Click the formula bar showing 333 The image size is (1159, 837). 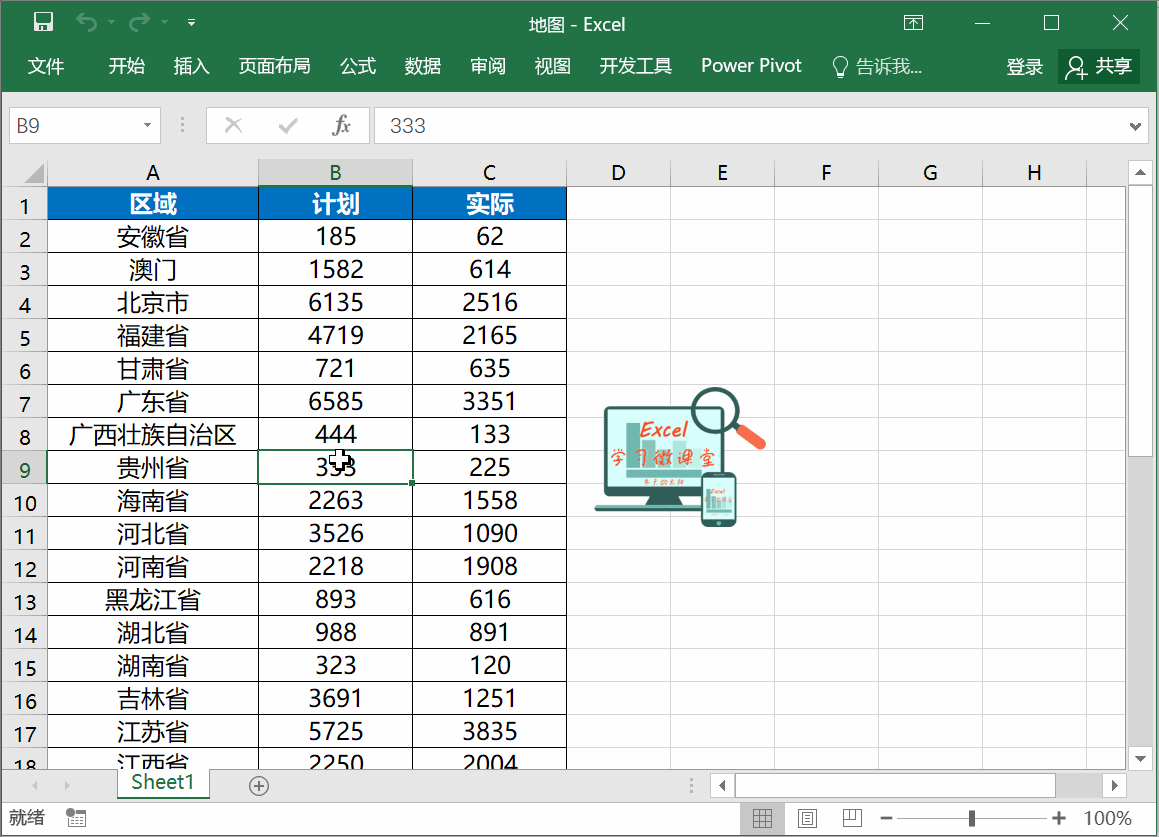[x=750, y=126]
